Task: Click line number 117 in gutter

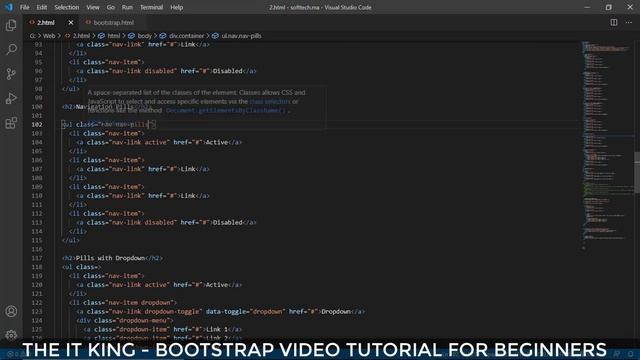Action: pos(37,258)
